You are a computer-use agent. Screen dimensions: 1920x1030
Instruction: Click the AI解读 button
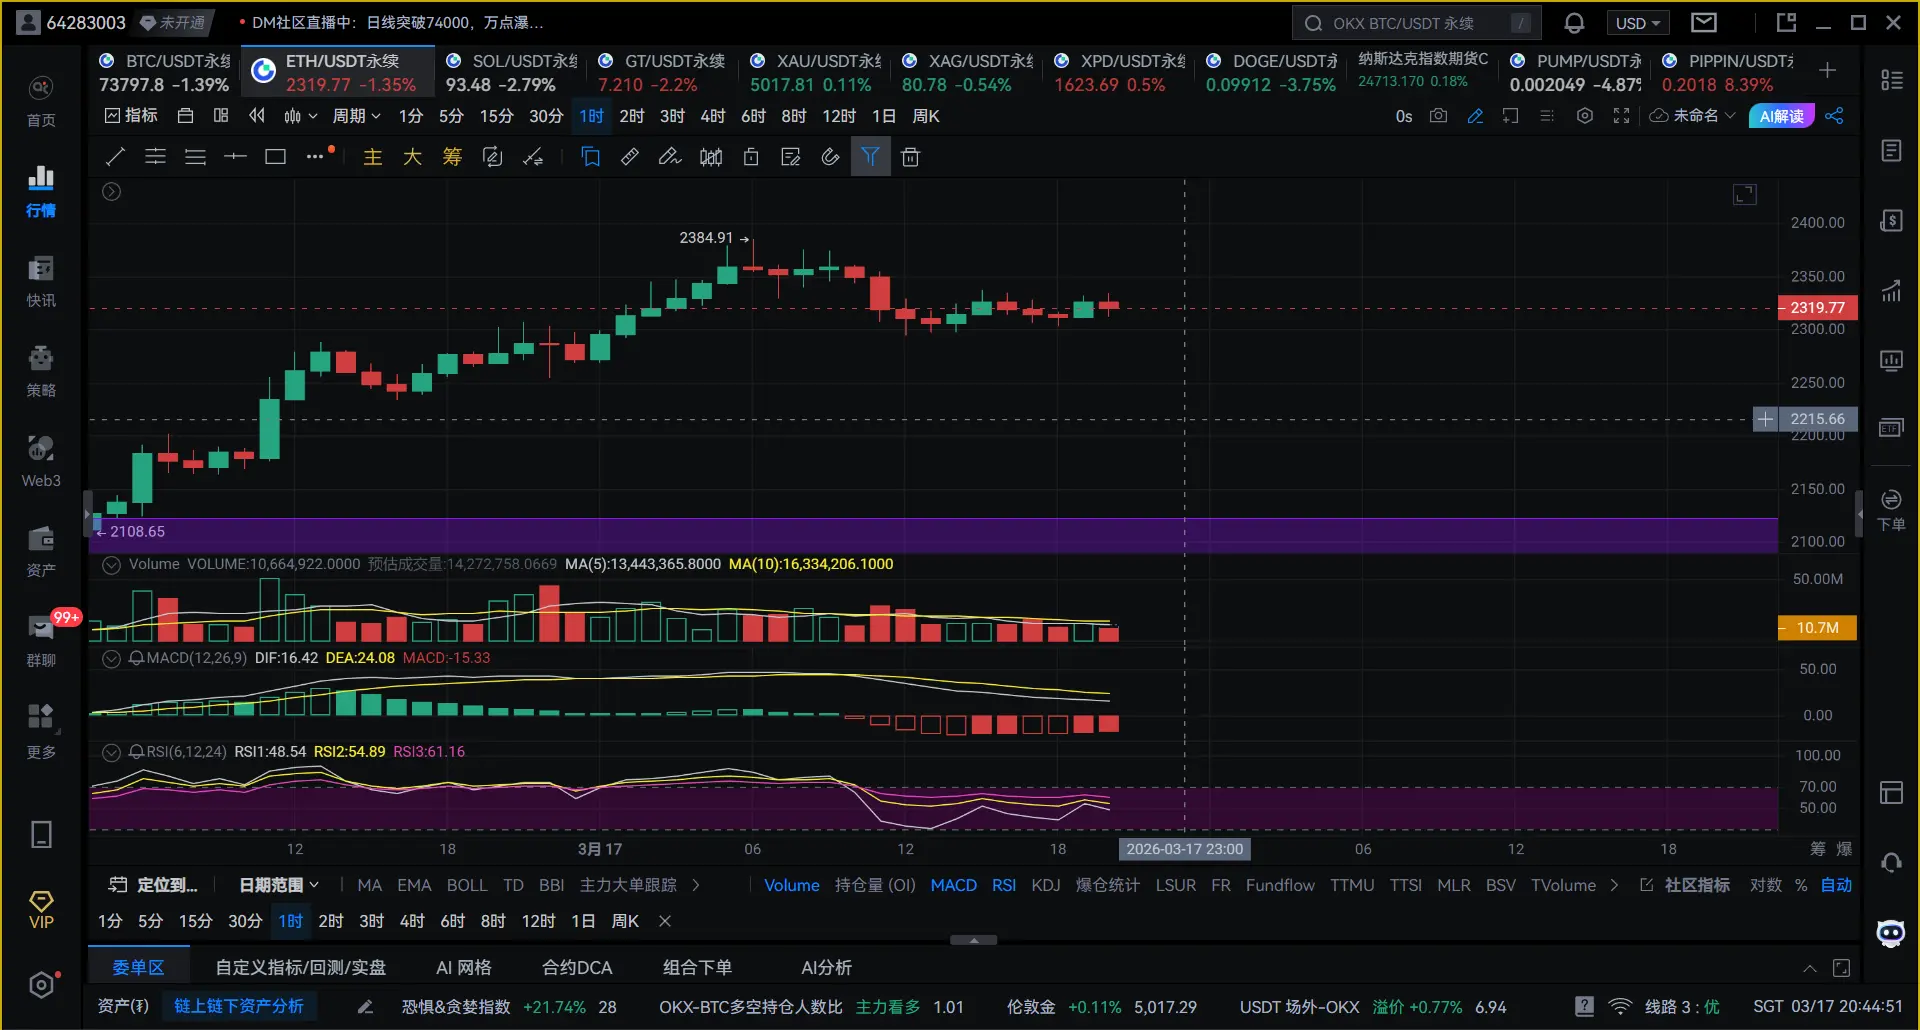1781,116
